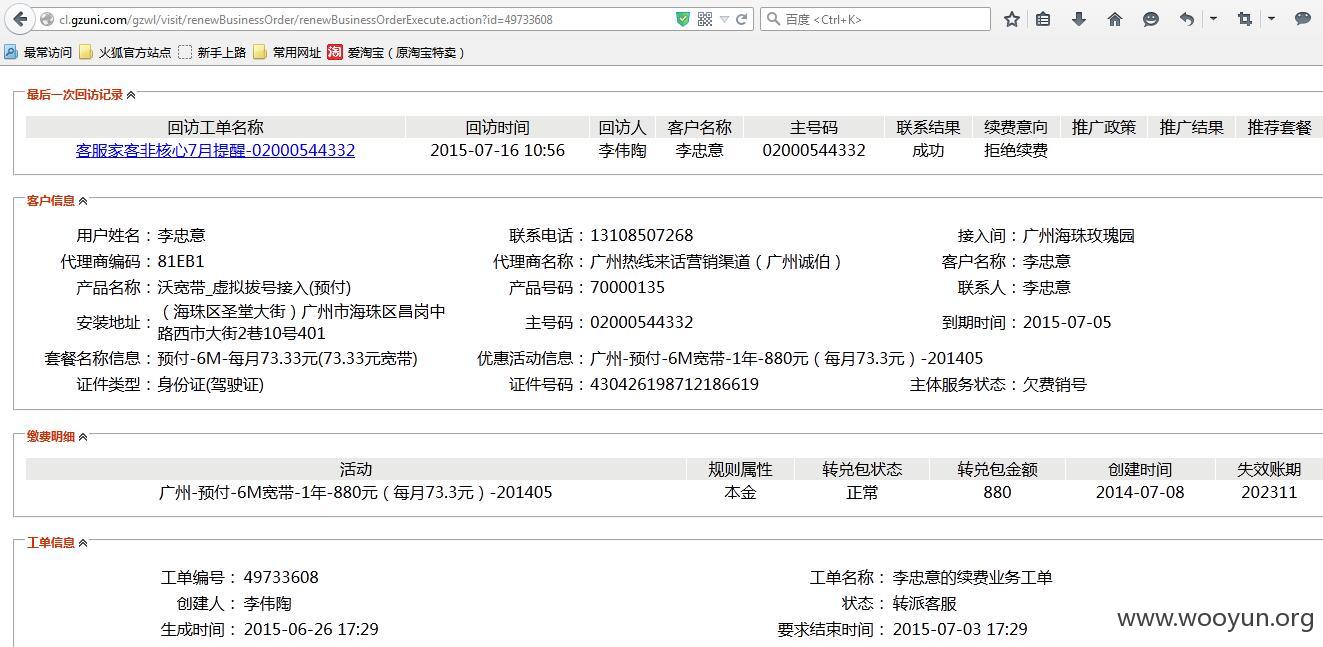Select contact phone 13108507268
The image size is (1323, 647).
pos(642,236)
